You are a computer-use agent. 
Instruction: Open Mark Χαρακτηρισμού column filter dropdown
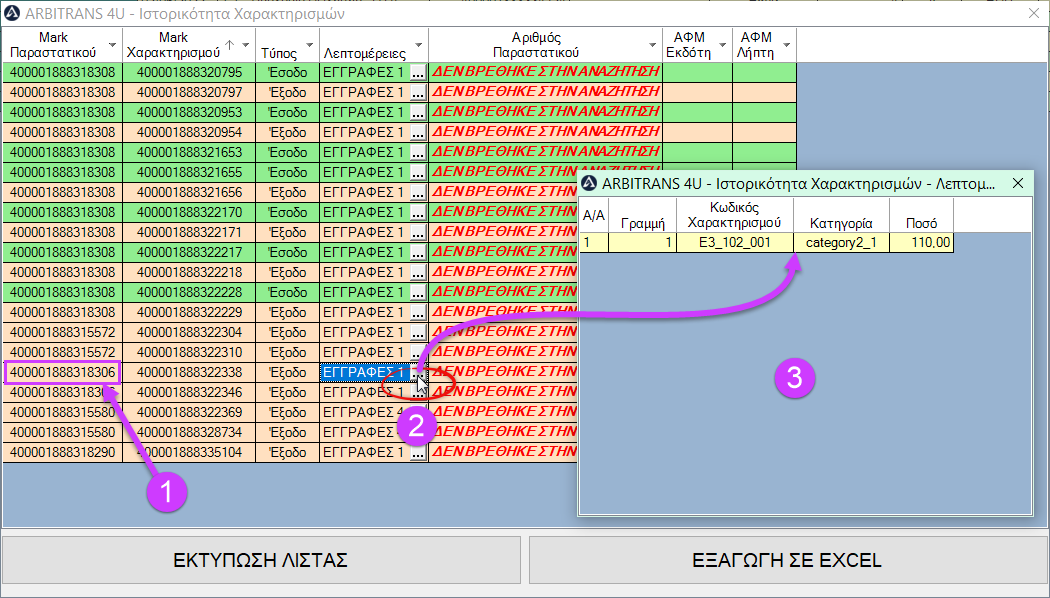coord(246,46)
